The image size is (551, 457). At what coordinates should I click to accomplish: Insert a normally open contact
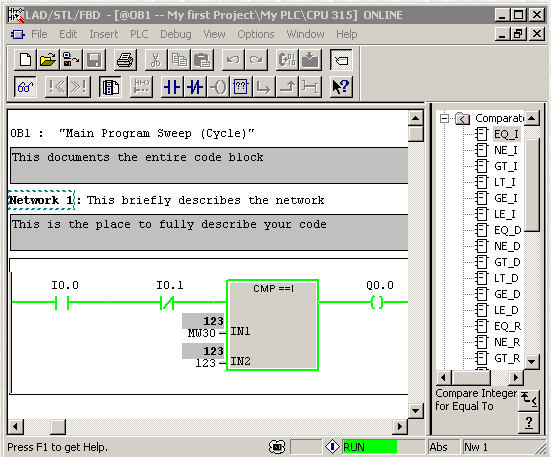click(172, 87)
